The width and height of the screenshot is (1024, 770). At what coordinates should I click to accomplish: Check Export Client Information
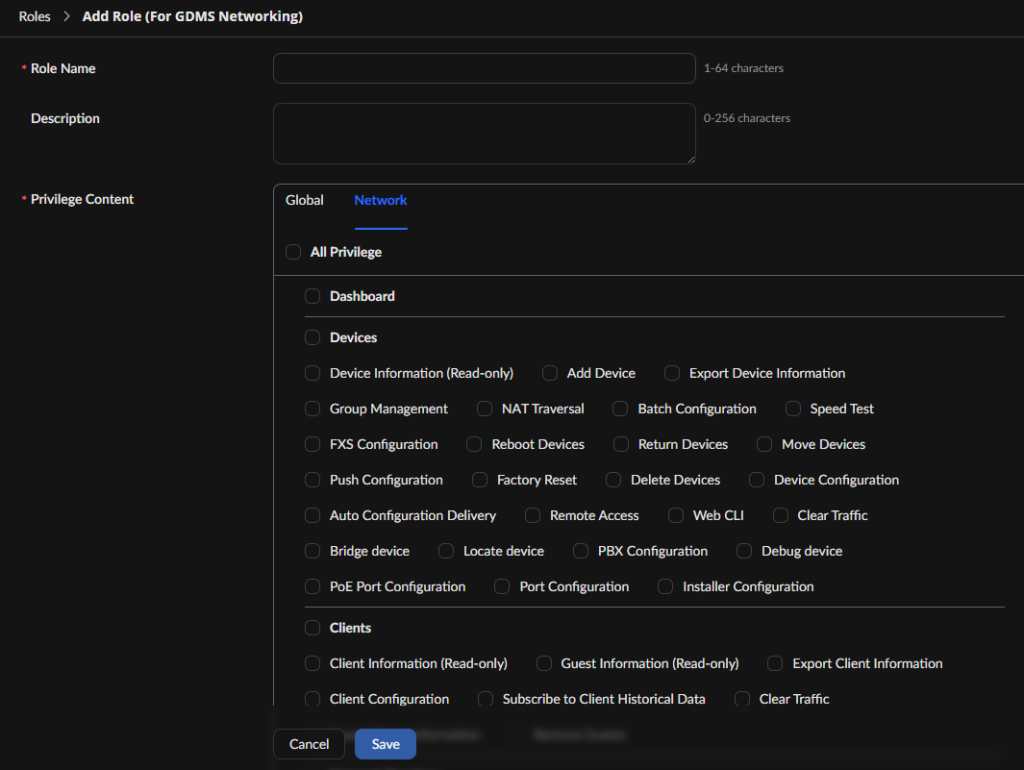[x=775, y=664]
